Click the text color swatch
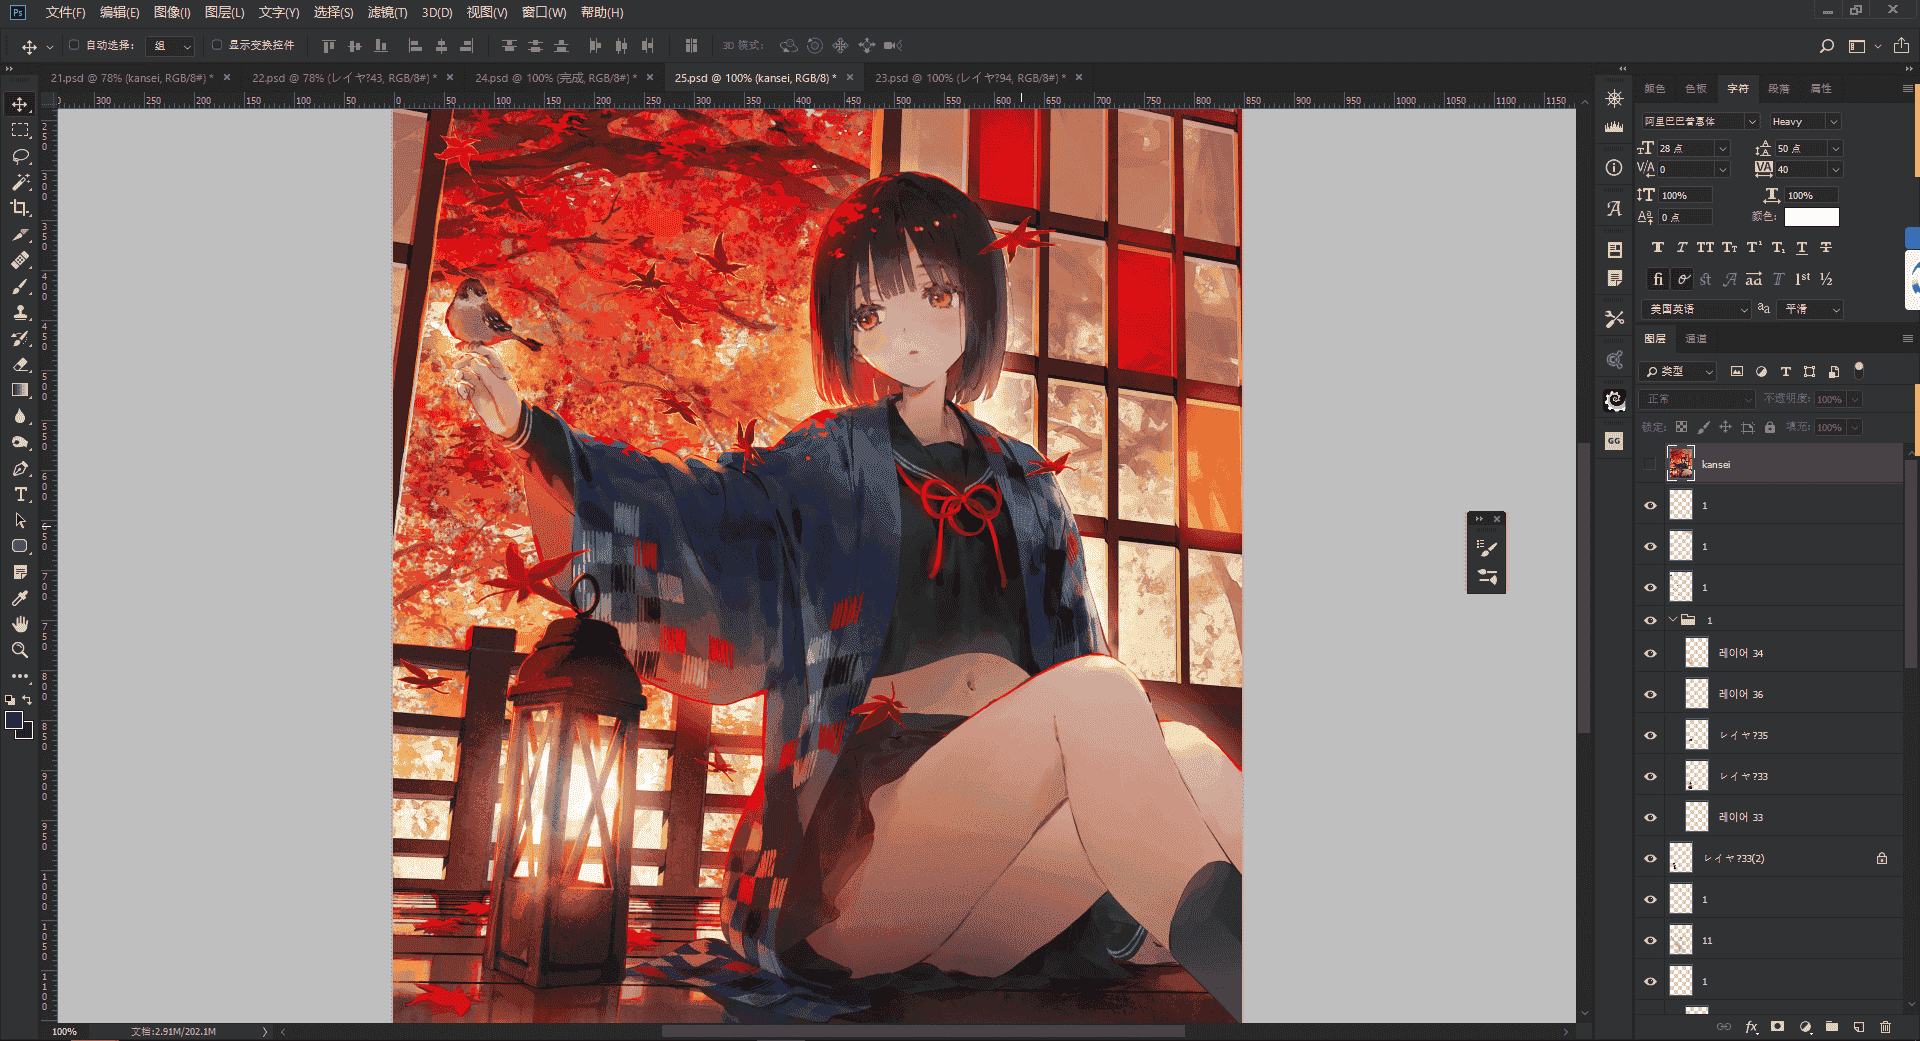The width and height of the screenshot is (1920, 1041). (1811, 217)
